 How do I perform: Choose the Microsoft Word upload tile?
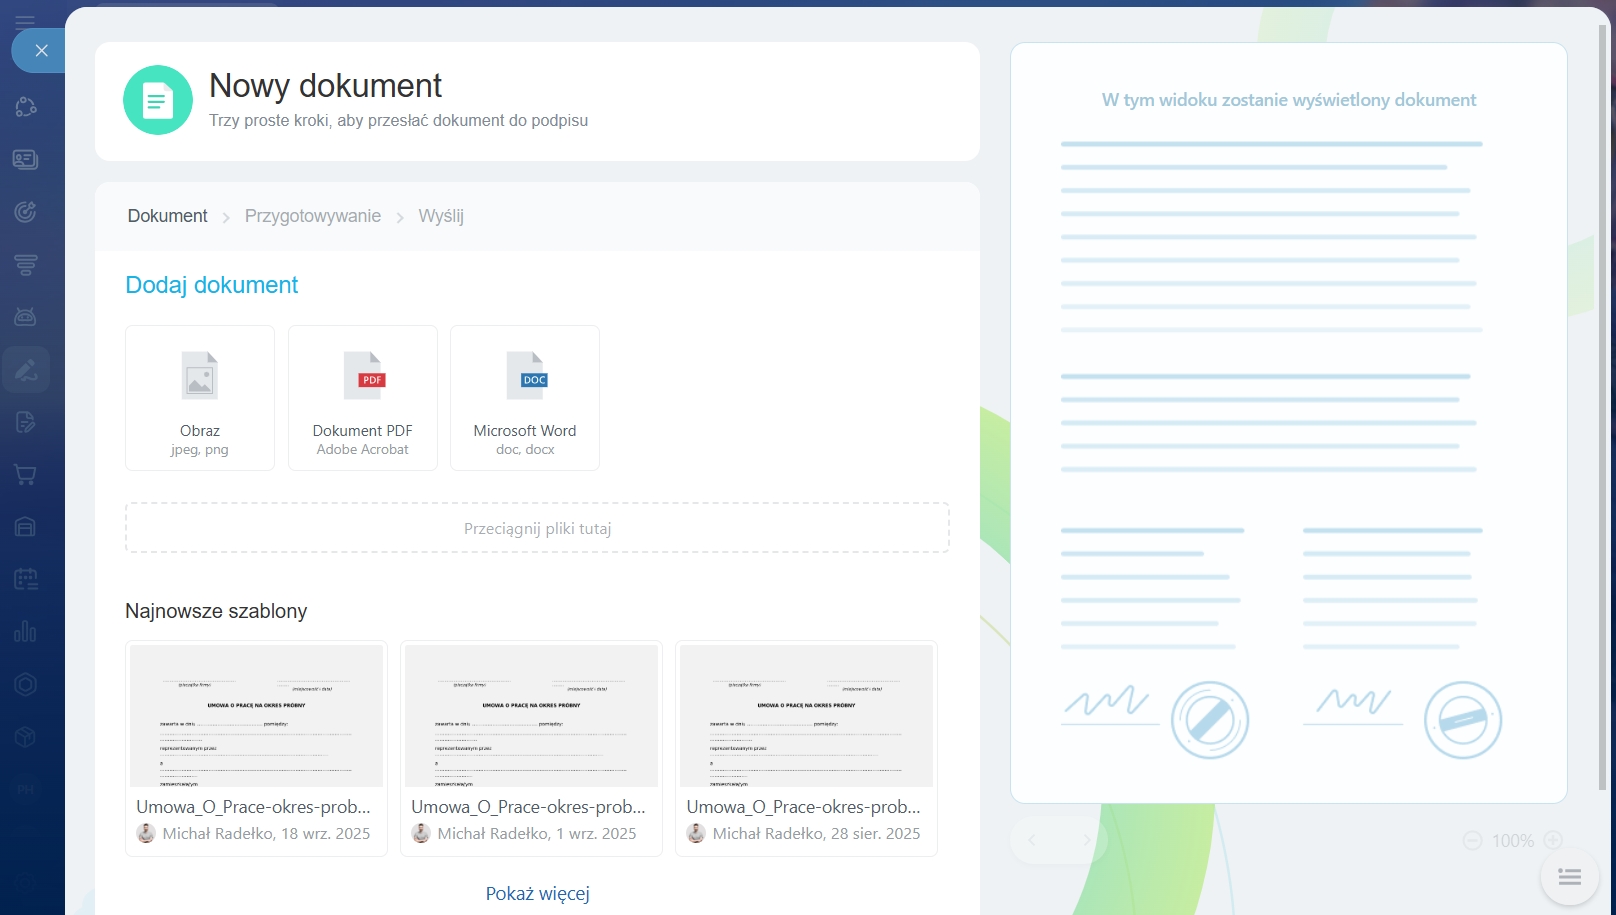click(x=525, y=398)
